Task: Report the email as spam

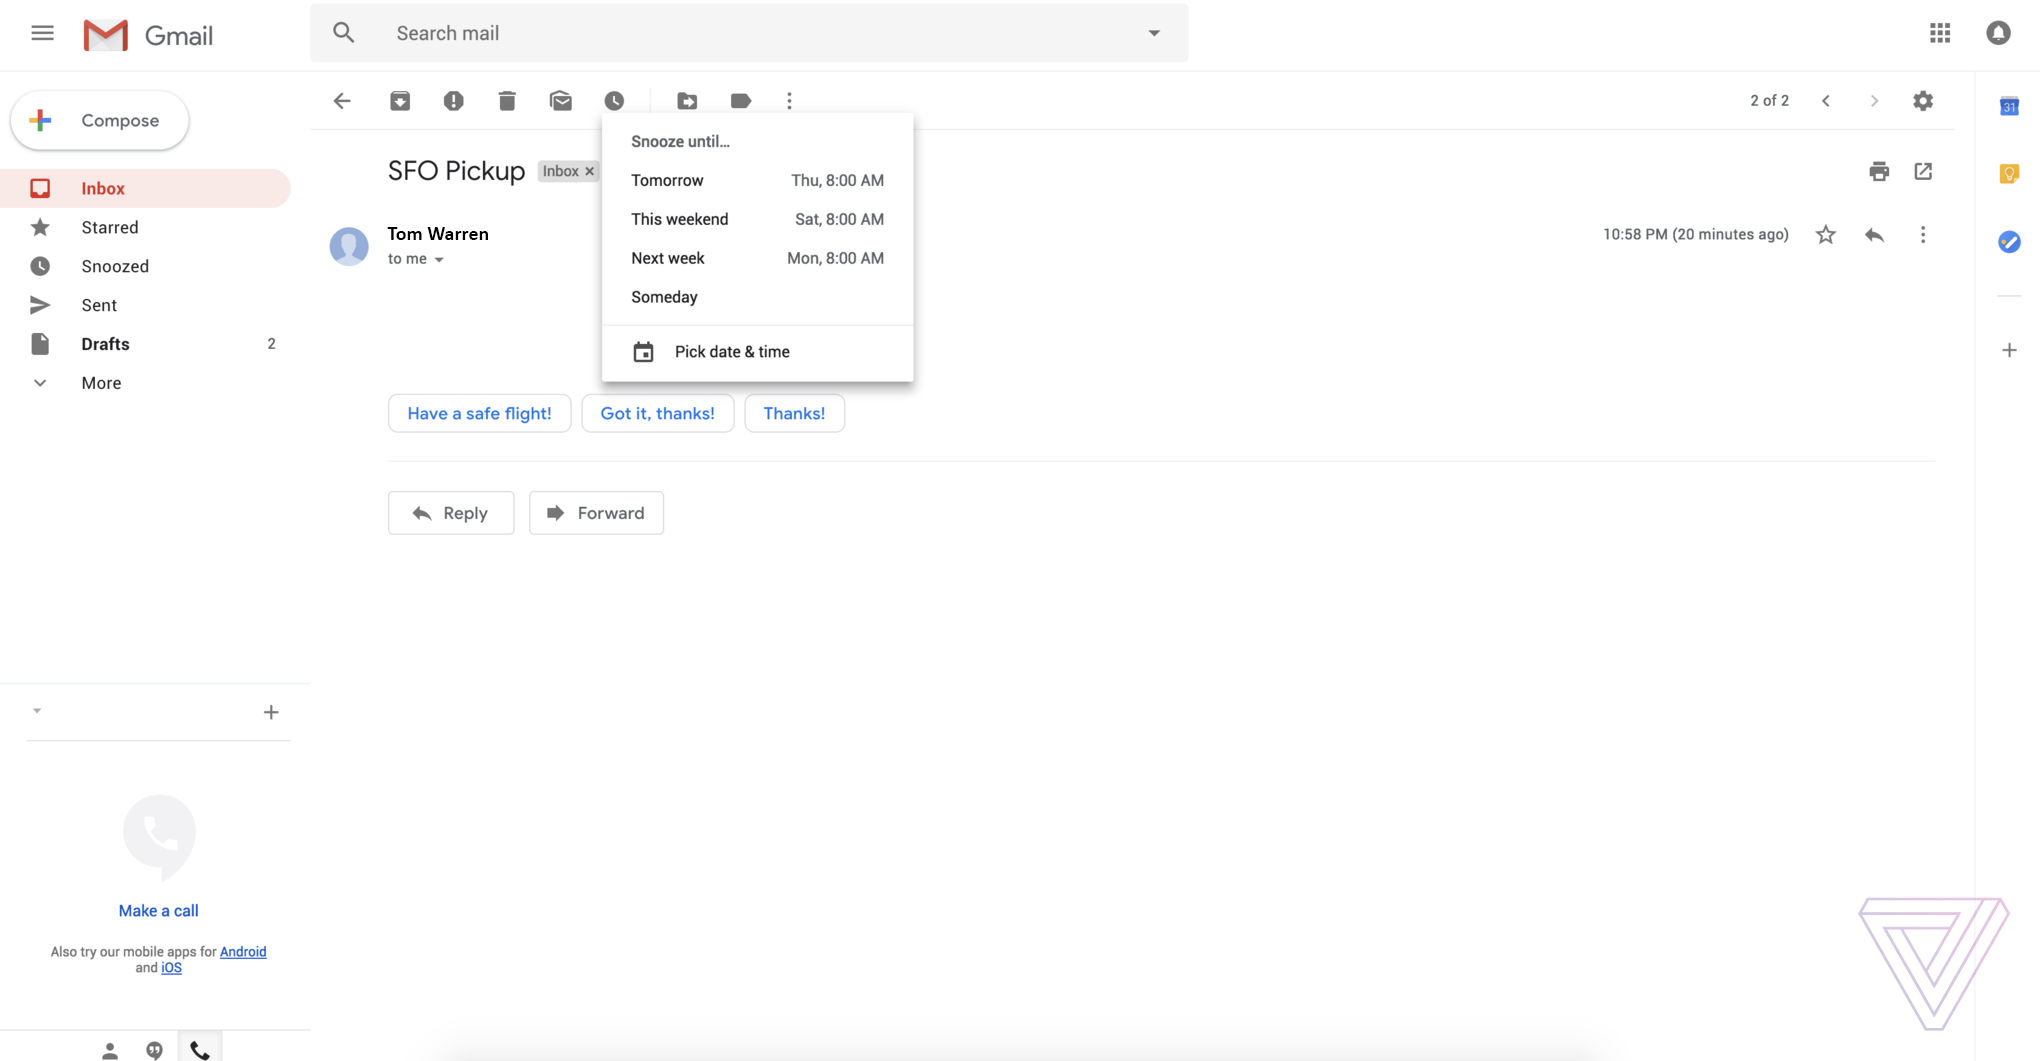Action: tap(453, 100)
